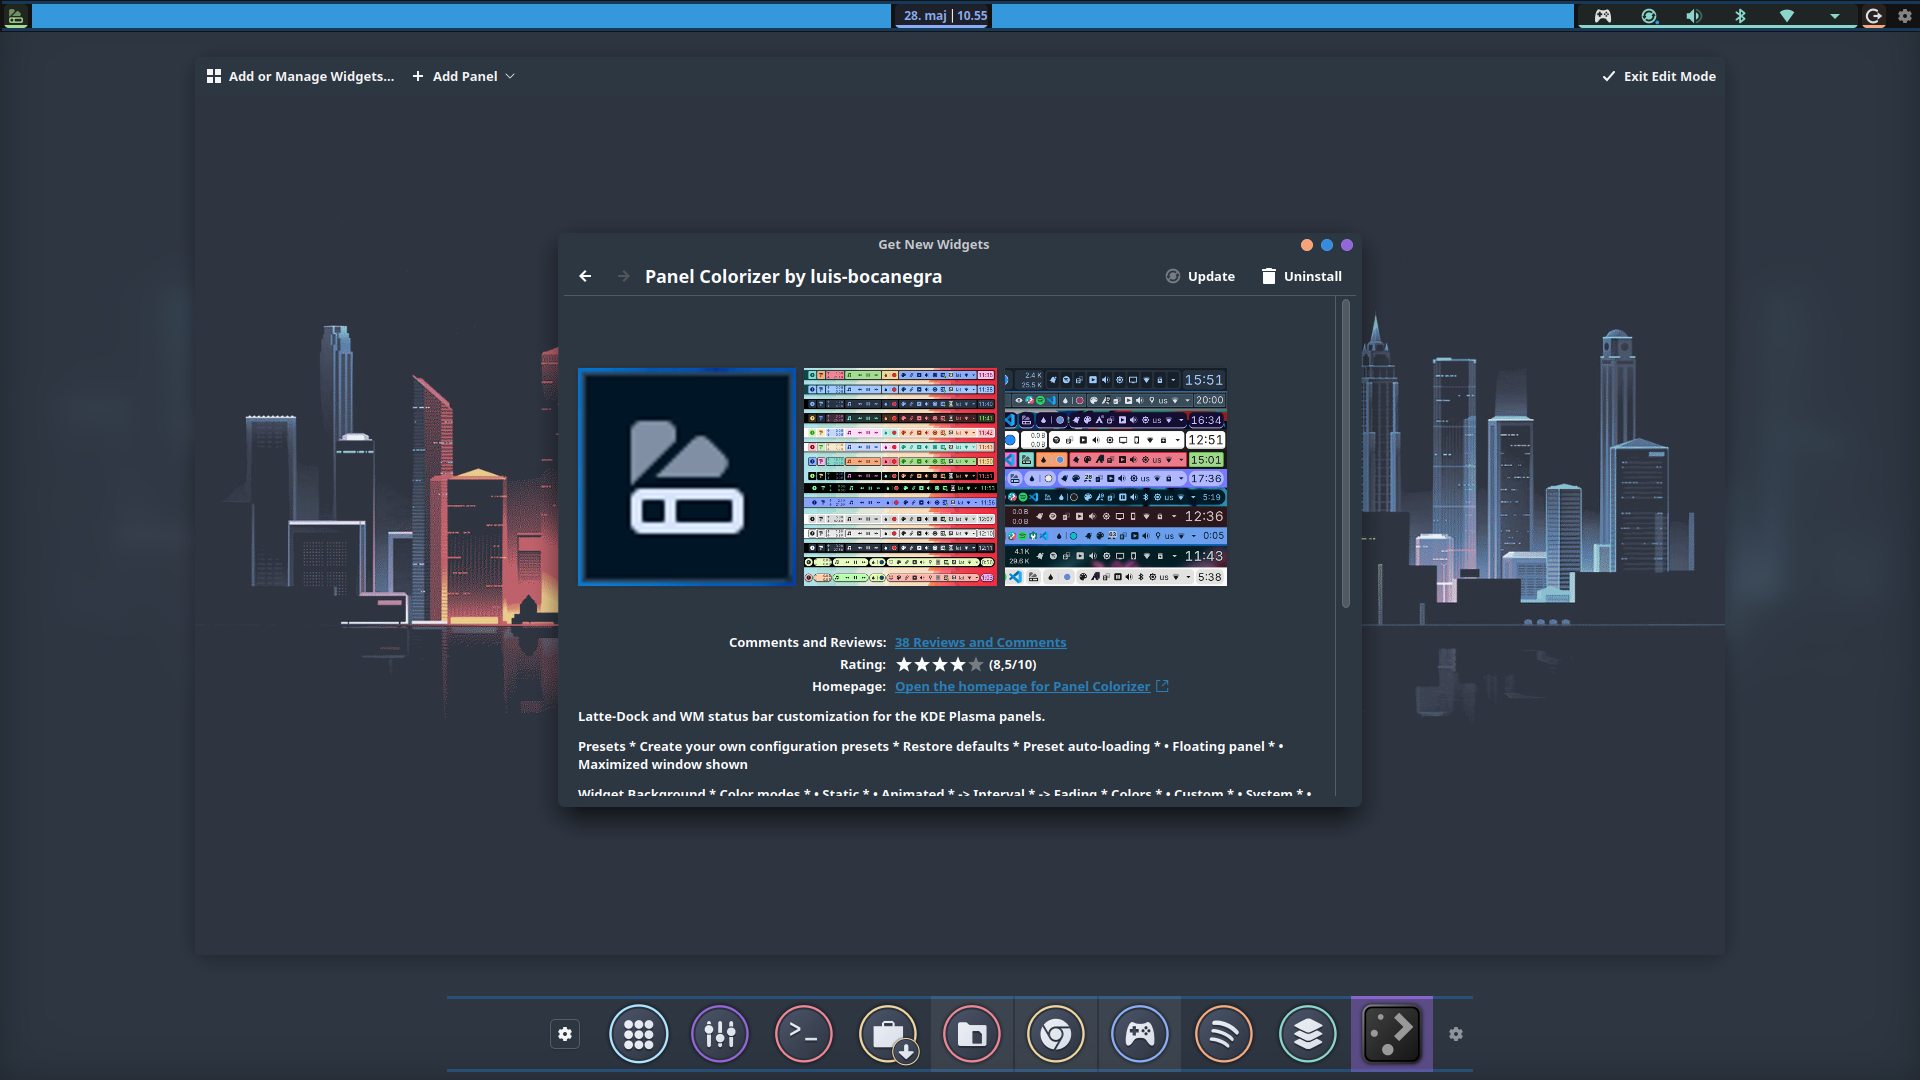Close dialog with the purple window button

click(1347, 245)
